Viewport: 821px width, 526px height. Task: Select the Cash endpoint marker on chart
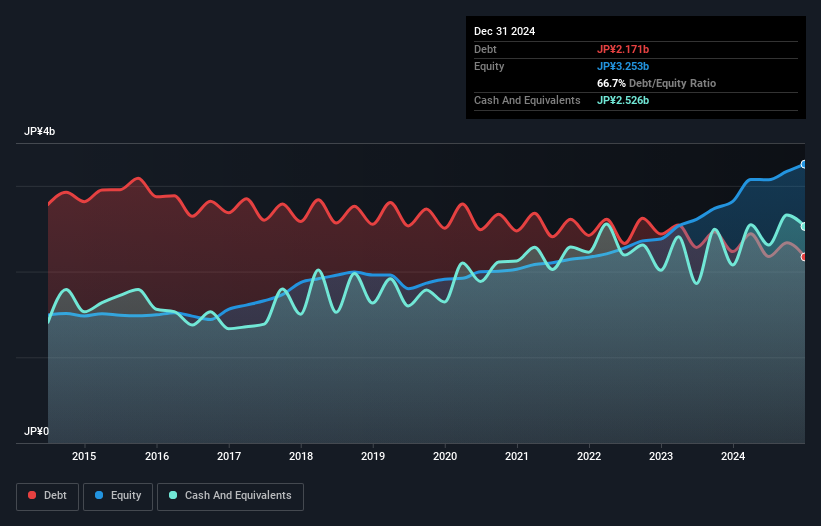(804, 227)
